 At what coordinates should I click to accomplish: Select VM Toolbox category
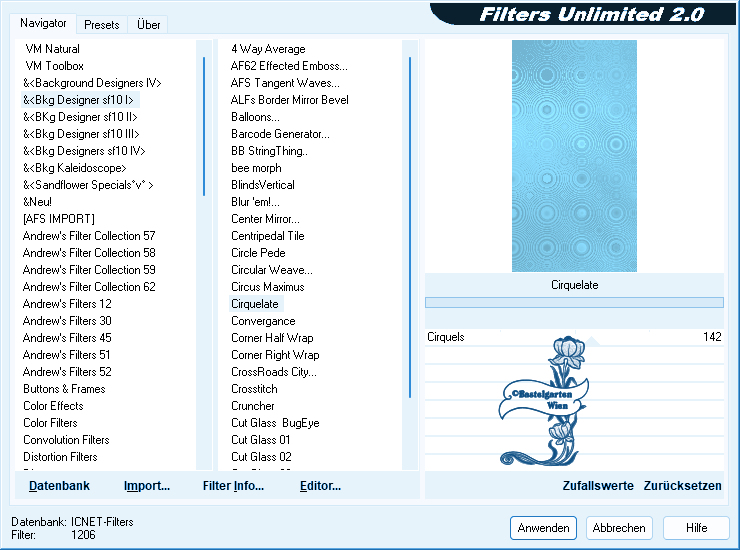[54, 66]
